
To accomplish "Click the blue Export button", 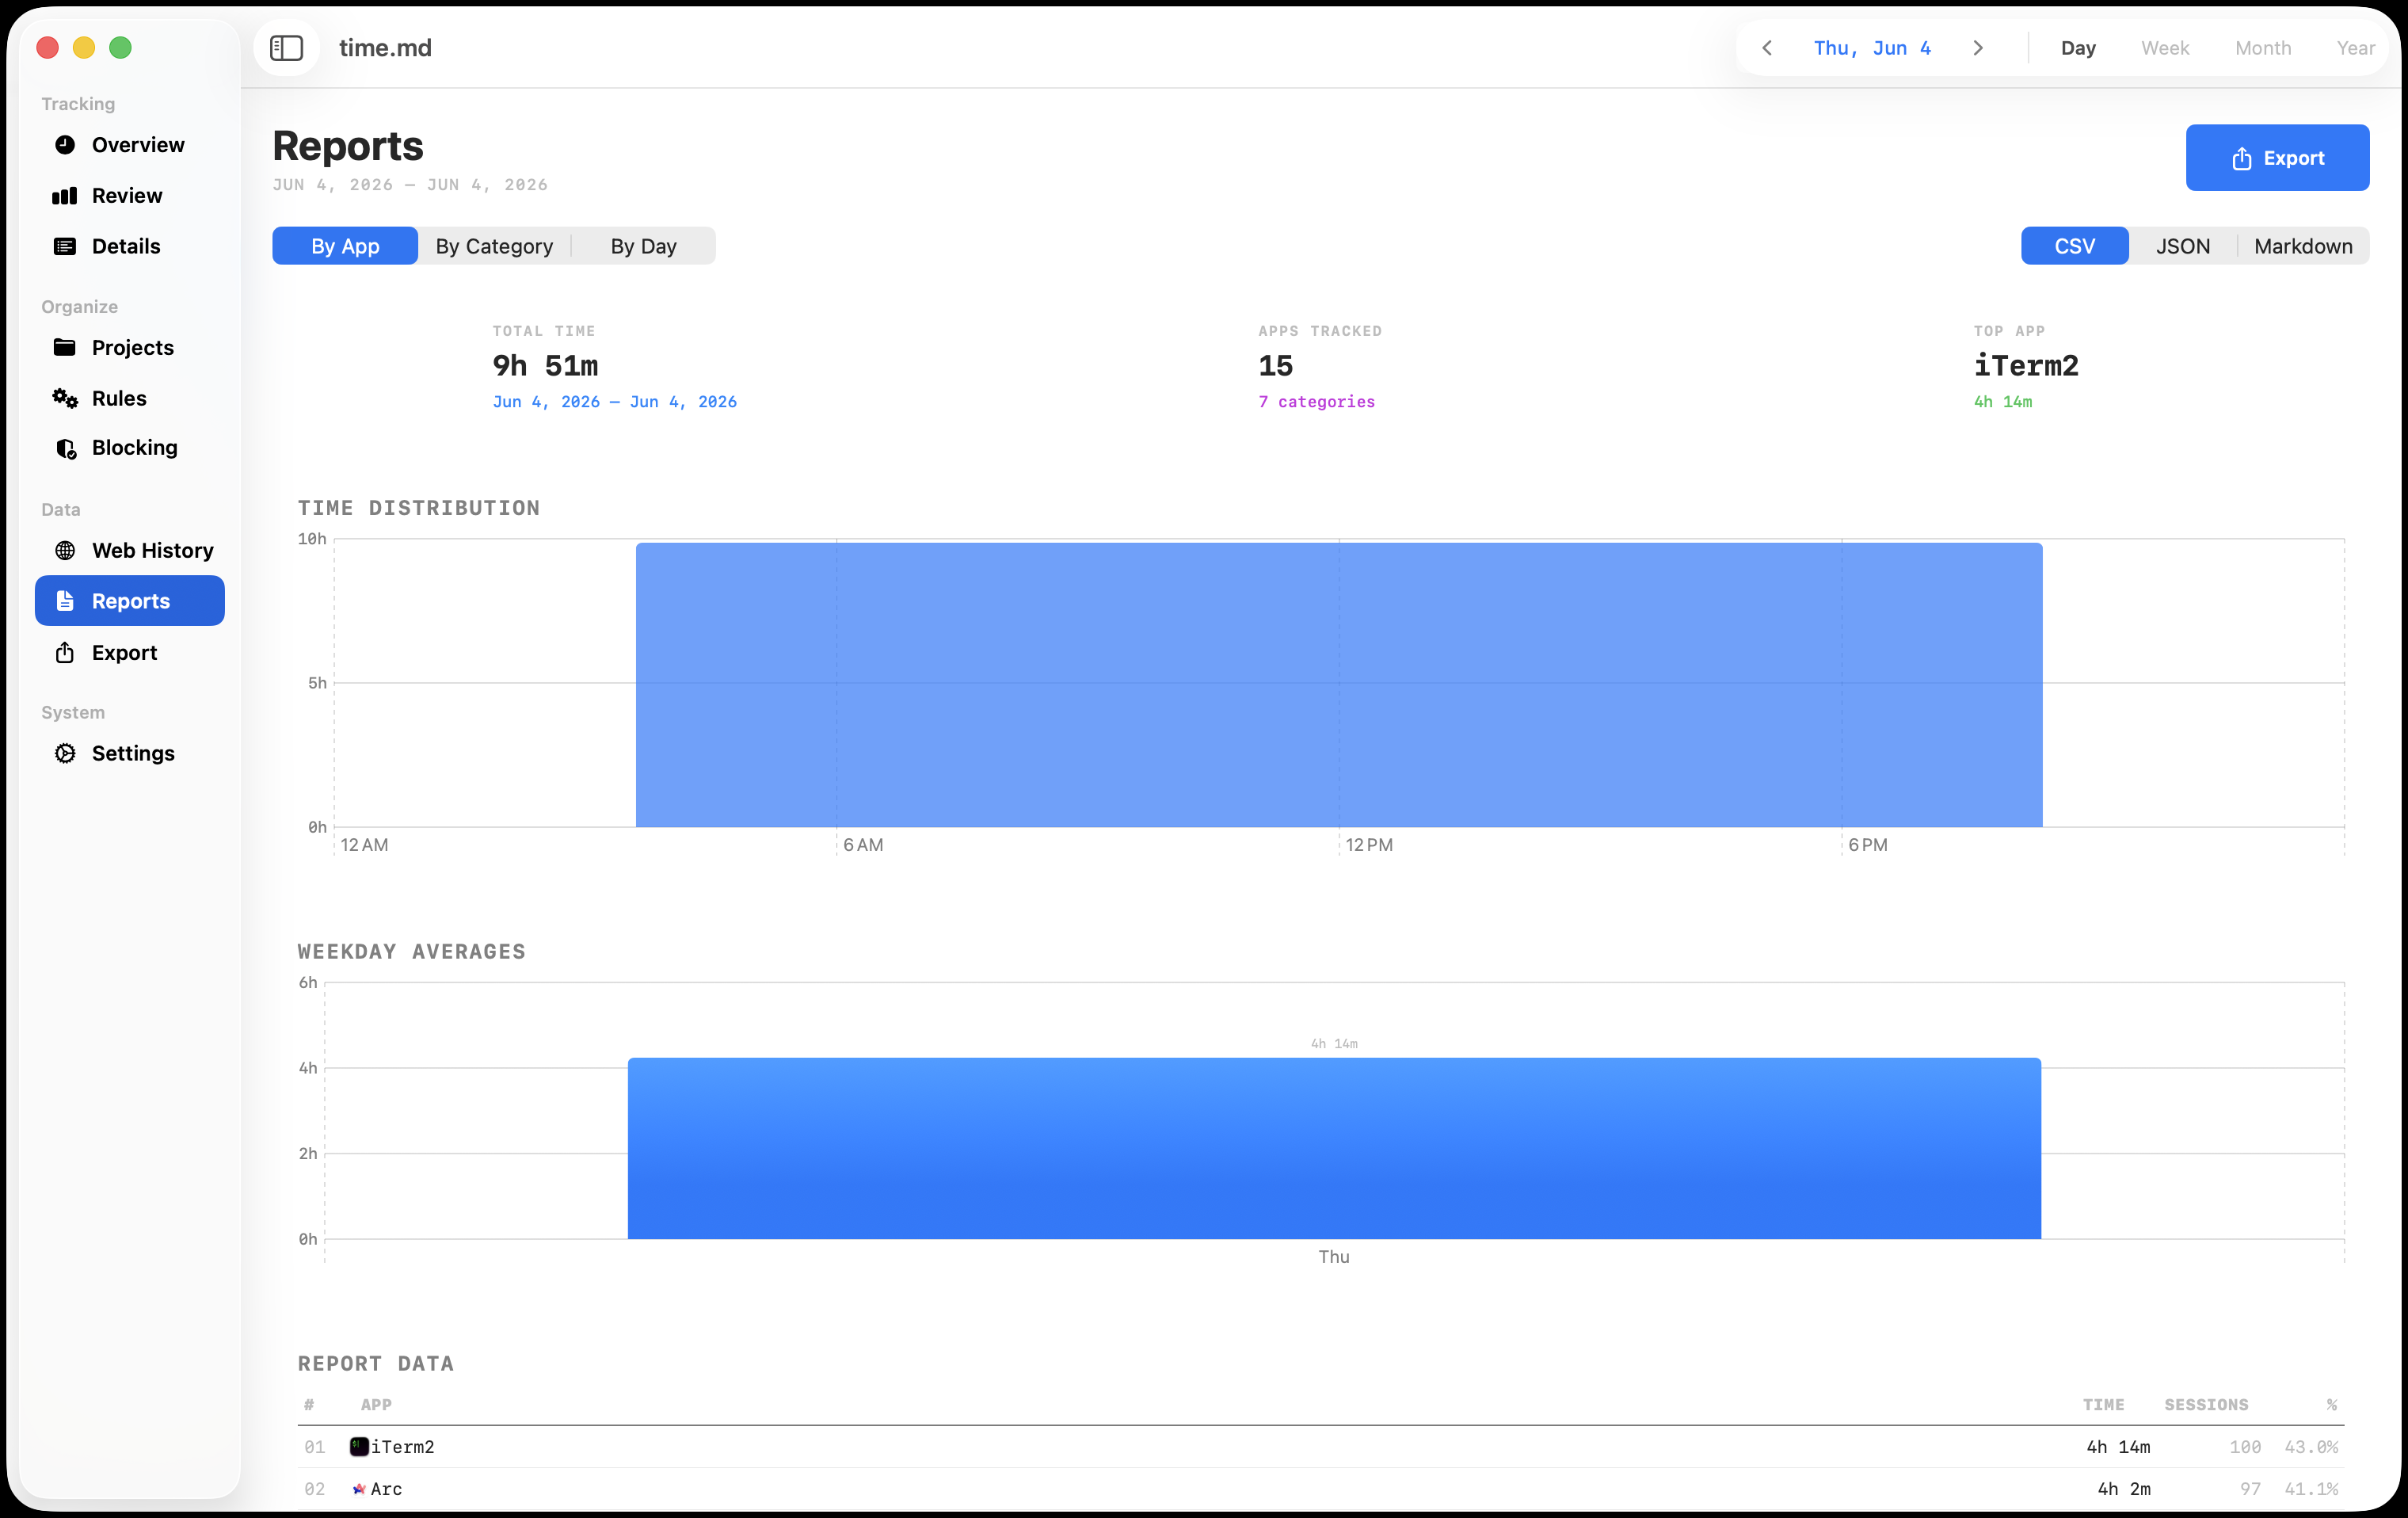I will [x=2277, y=158].
